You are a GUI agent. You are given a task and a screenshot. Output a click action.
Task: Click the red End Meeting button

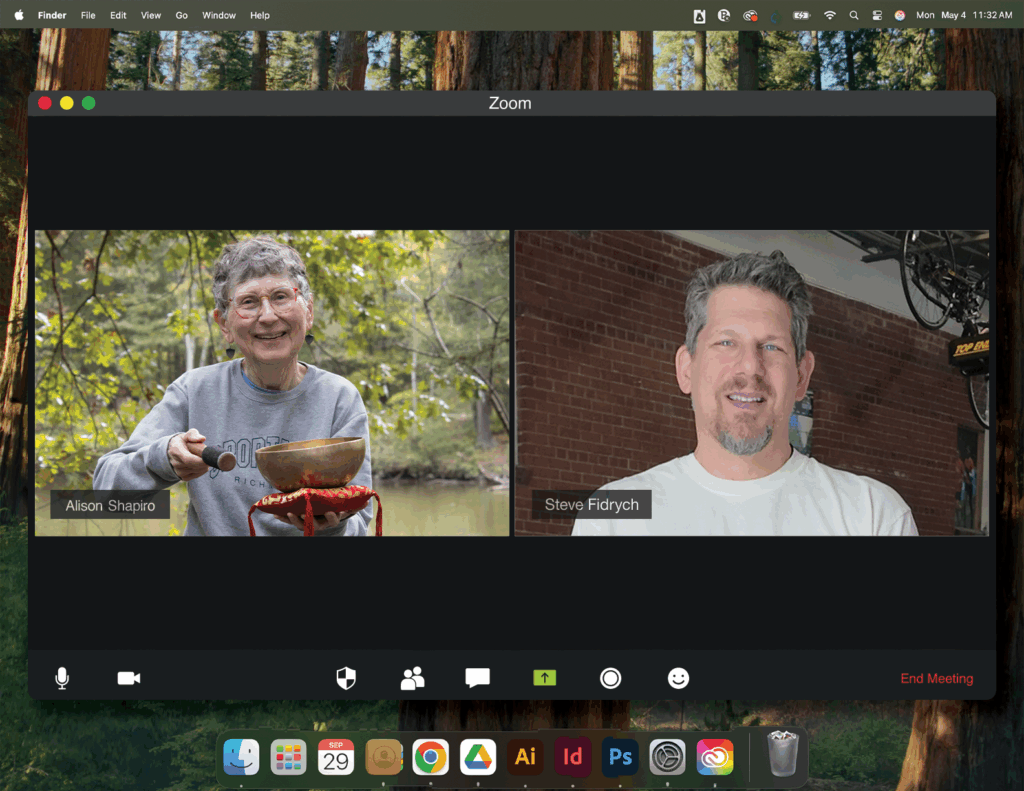tap(936, 679)
